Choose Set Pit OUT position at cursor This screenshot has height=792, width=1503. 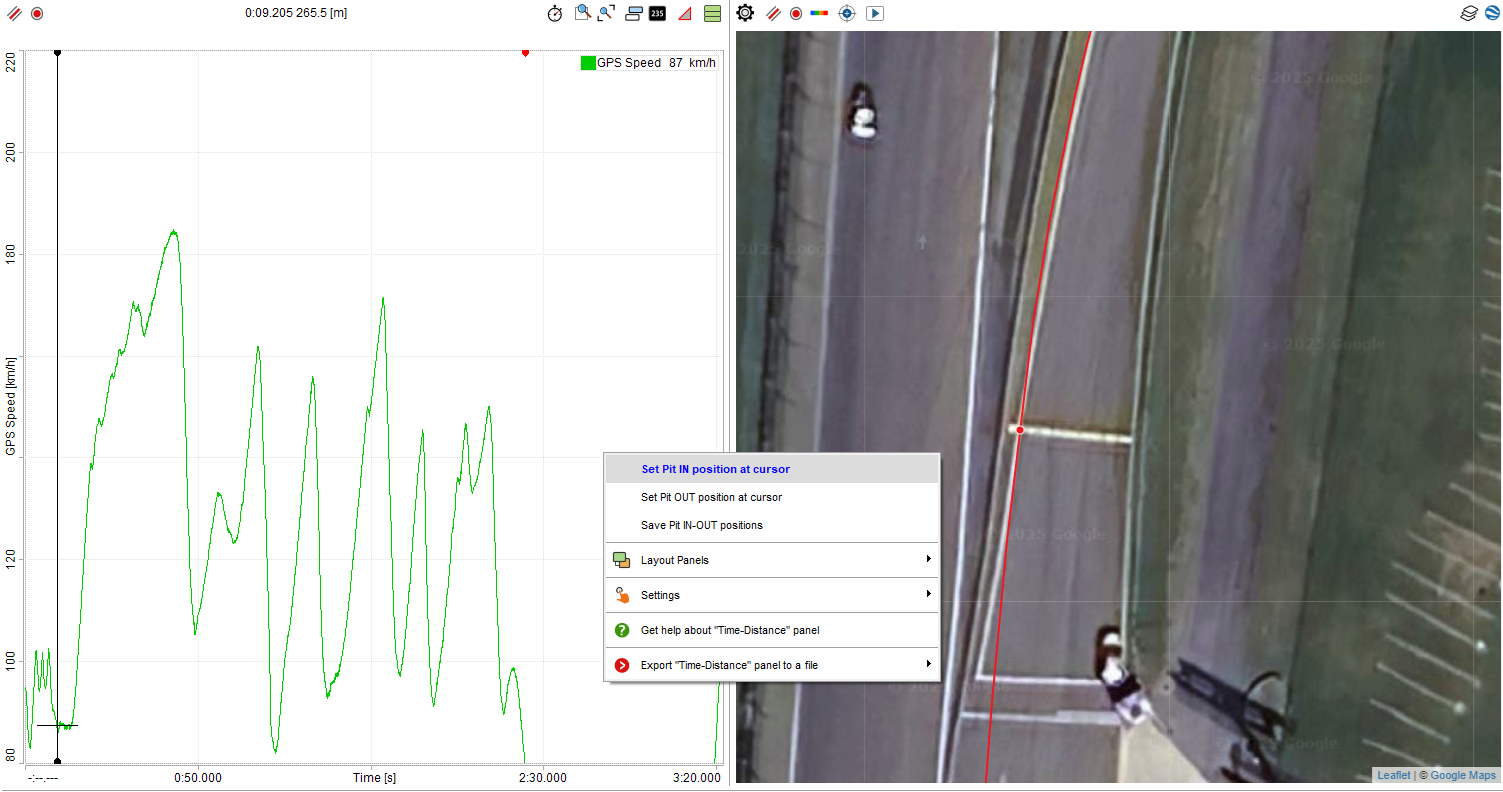(711, 497)
